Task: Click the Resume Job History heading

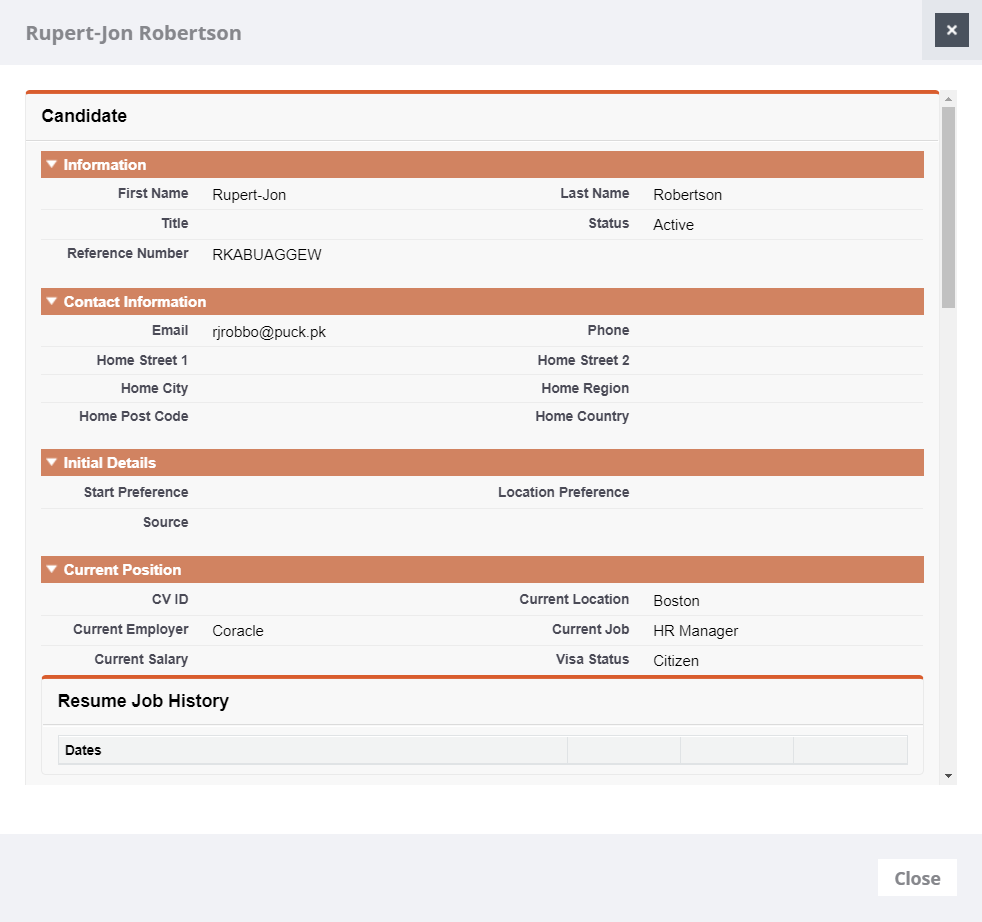Action: pos(143,701)
